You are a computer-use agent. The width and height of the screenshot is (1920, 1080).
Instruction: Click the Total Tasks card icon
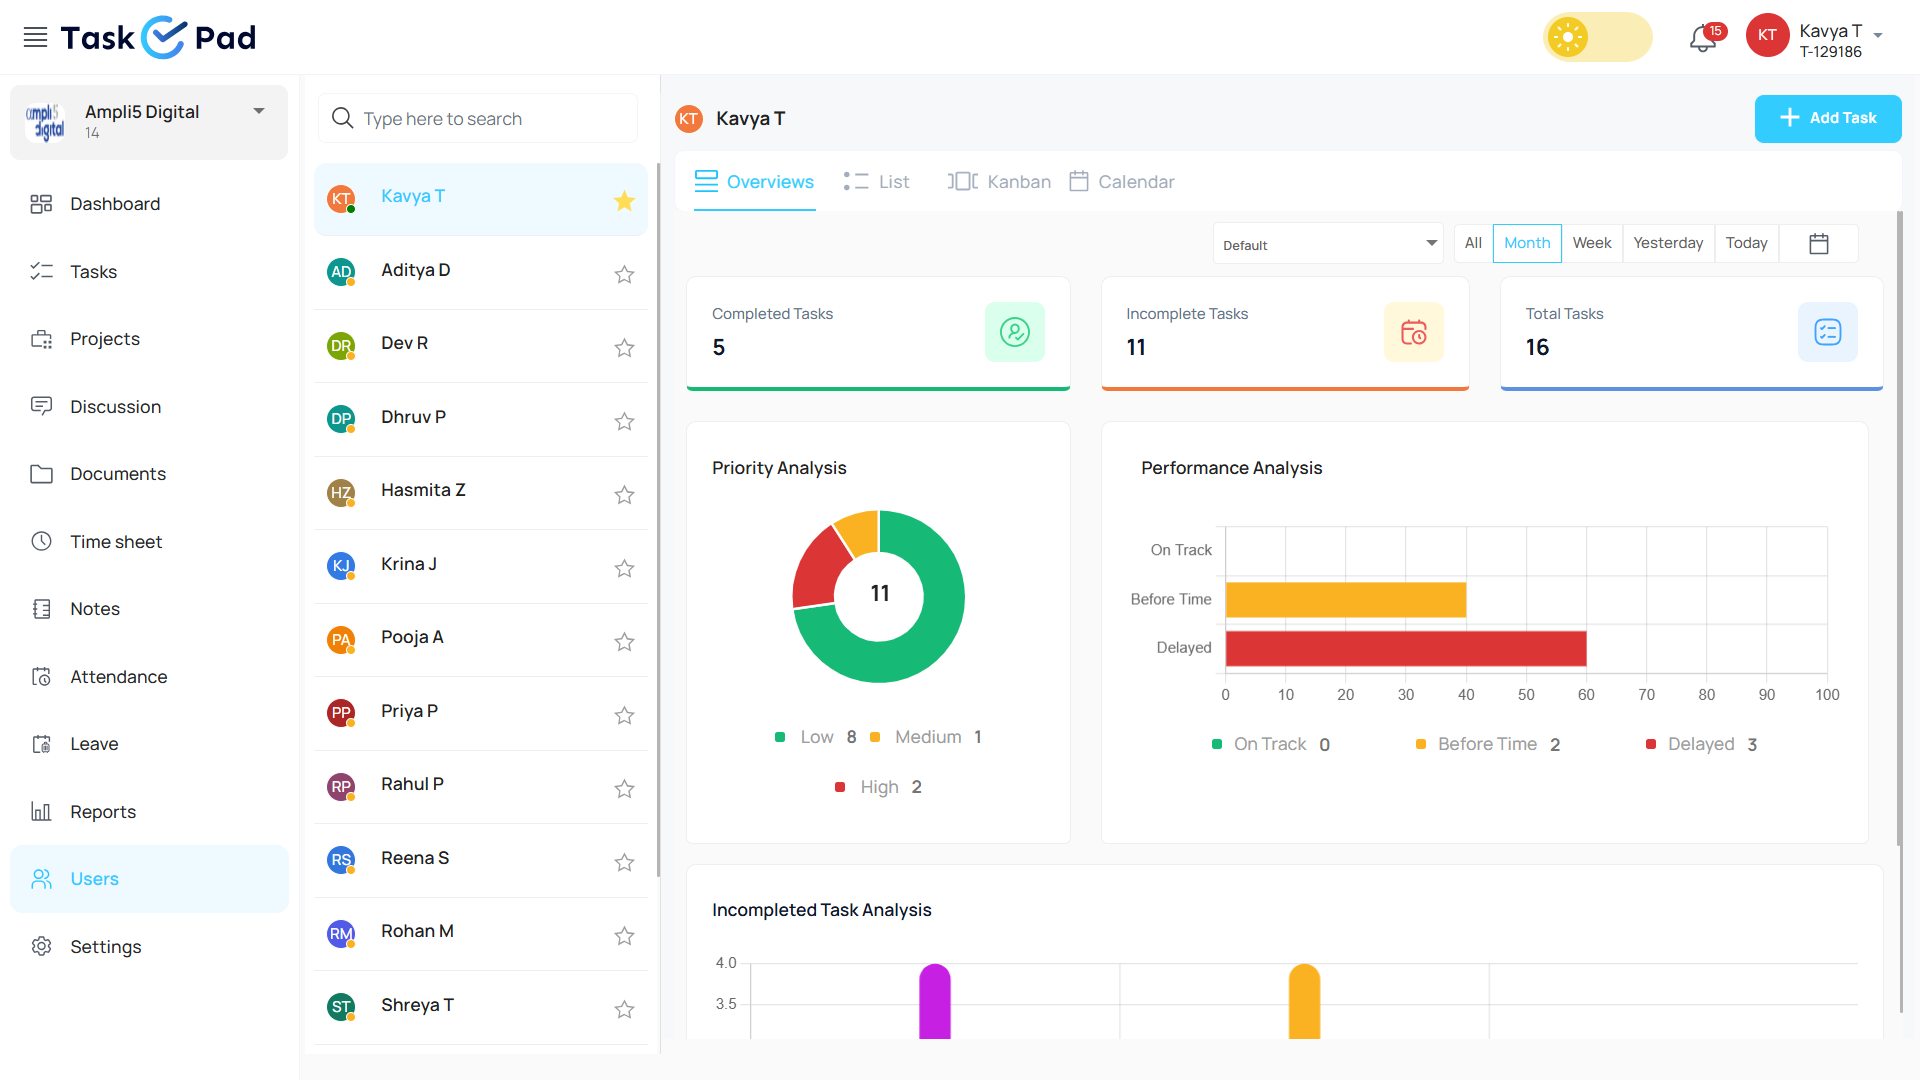pyautogui.click(x=1827, y=332)
